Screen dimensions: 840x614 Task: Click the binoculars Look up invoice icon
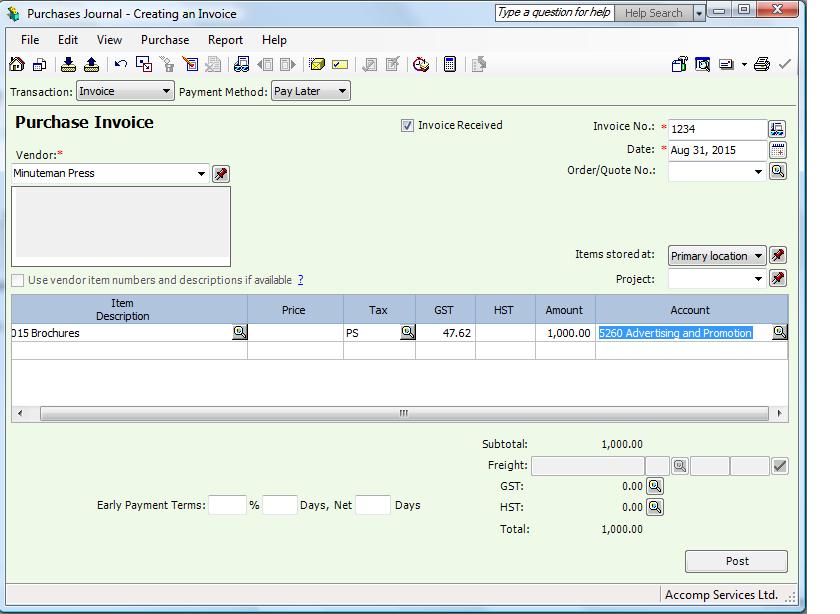(x=241, y=65)
